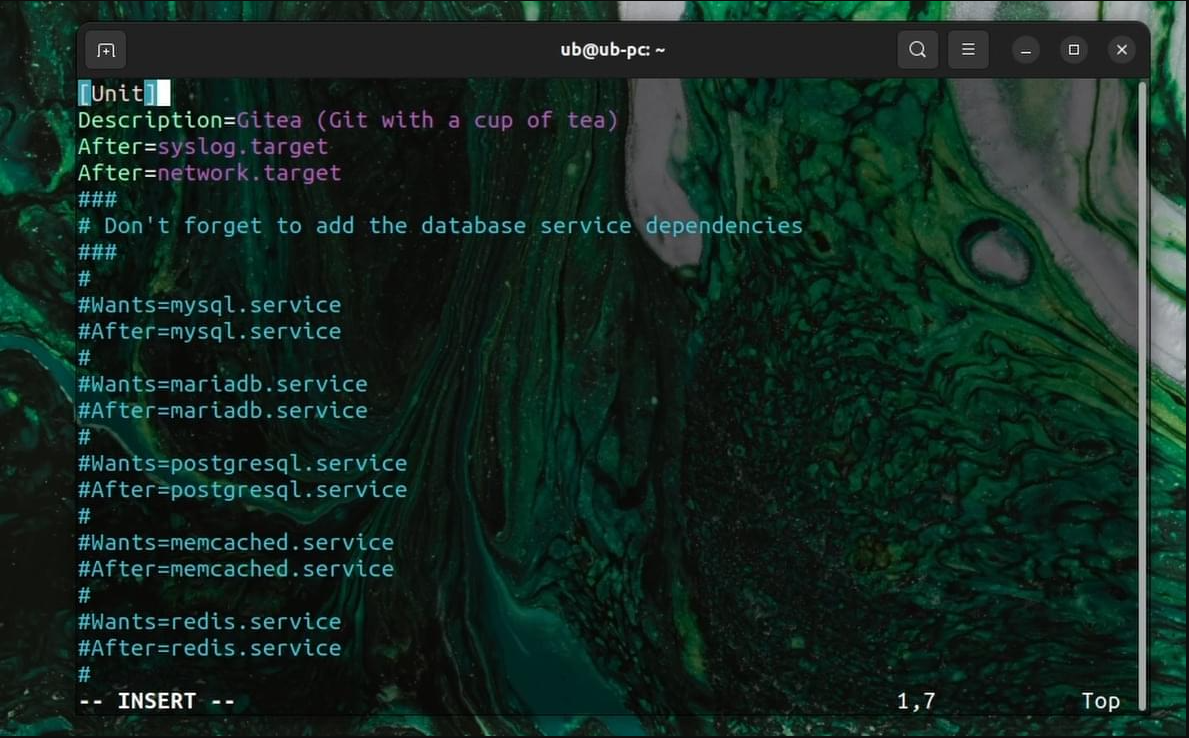Select the #Wants=postgresql.service line
The height and width of the screenshot is (738, 1189).
tap(242, 464)
